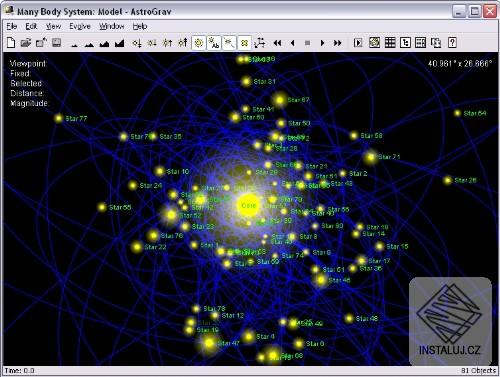Select the star labeled Star 24
Viewport: 500px width, 377px height.
tap(133, 185)
